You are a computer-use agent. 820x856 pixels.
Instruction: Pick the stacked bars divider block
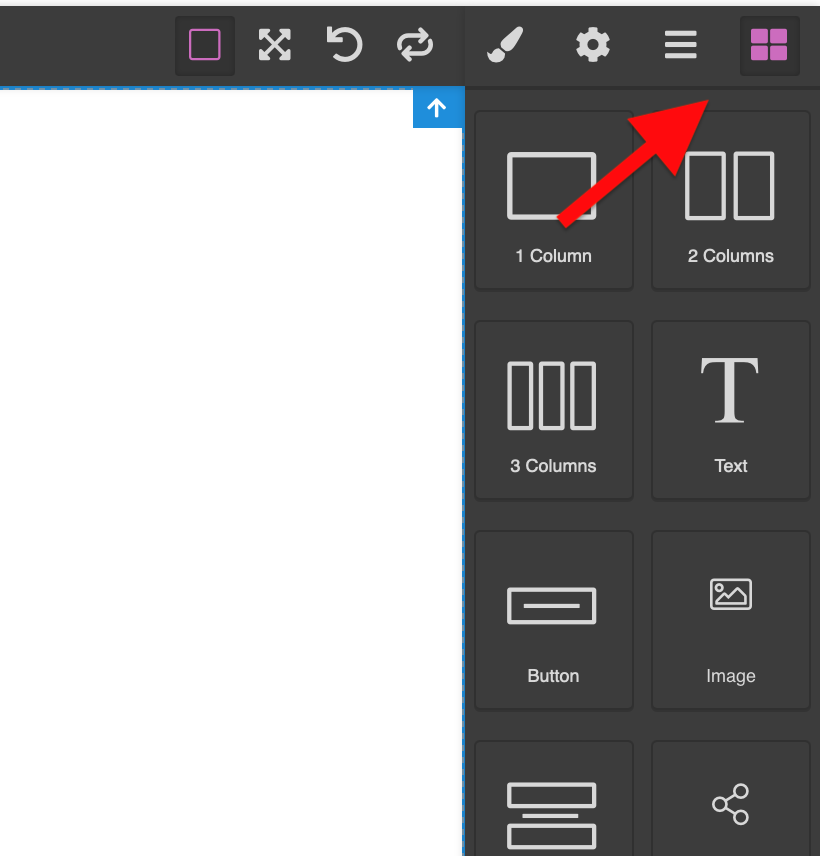554,799
